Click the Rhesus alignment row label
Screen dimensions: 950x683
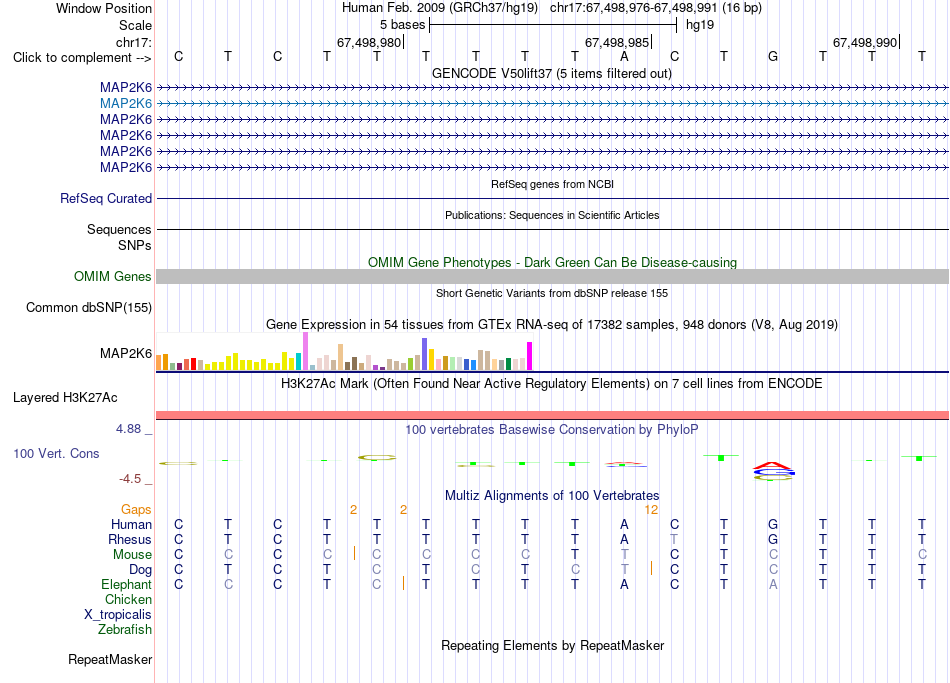[130, 540]
